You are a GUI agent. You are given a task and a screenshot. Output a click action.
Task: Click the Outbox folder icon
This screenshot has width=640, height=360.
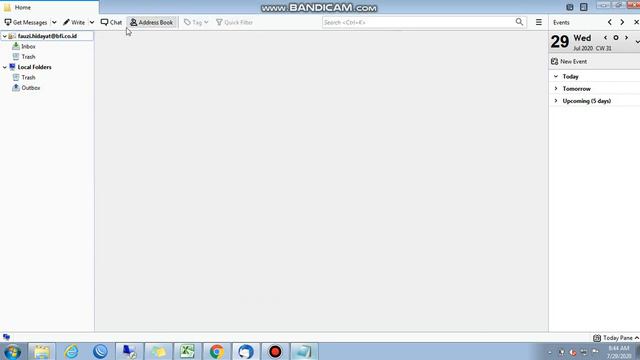coord(16,87)
